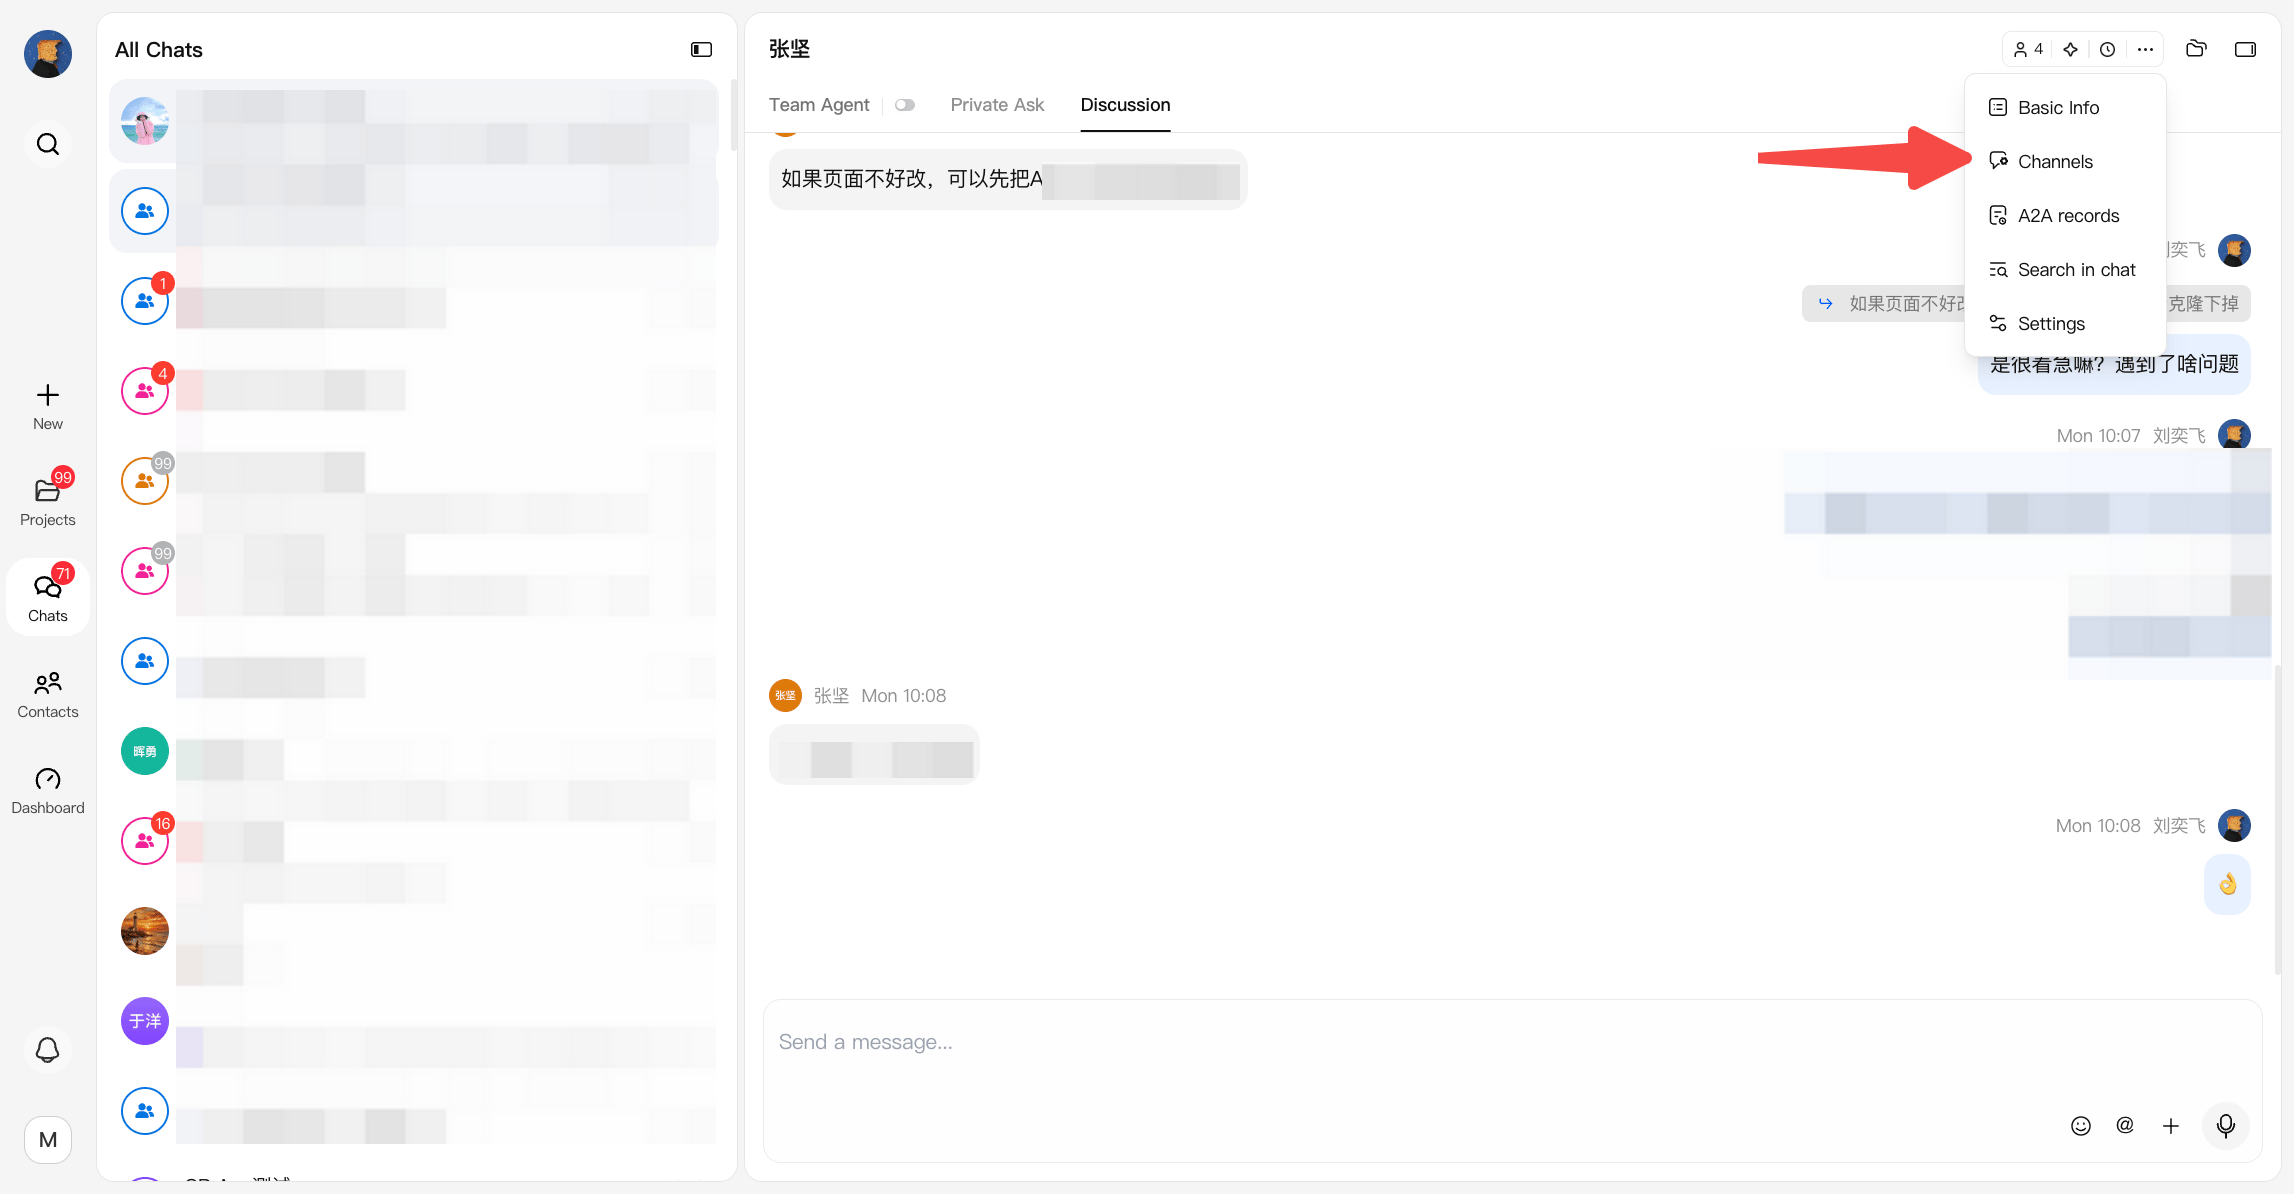Click the message bubble starting 如果页面不好改
This screenshot has height=1194, width=2294.
(x=1008, y=179)
